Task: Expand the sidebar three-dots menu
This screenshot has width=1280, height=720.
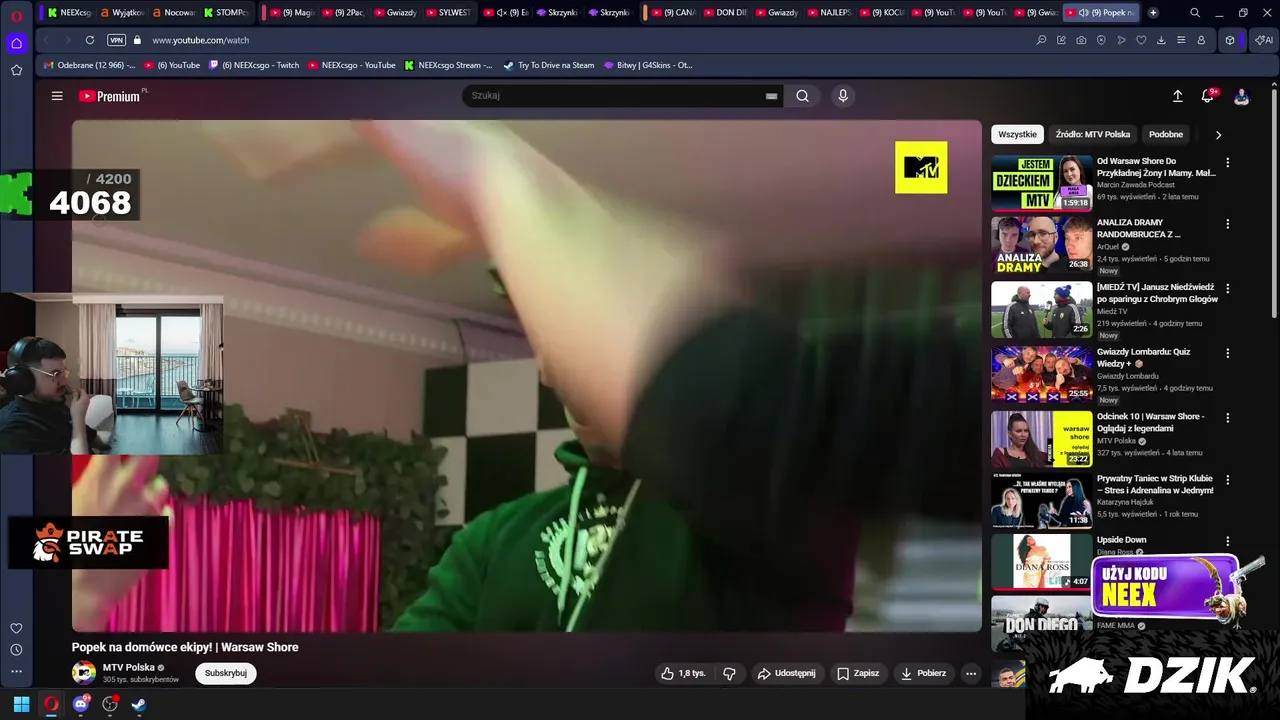Action: point(16,672)
